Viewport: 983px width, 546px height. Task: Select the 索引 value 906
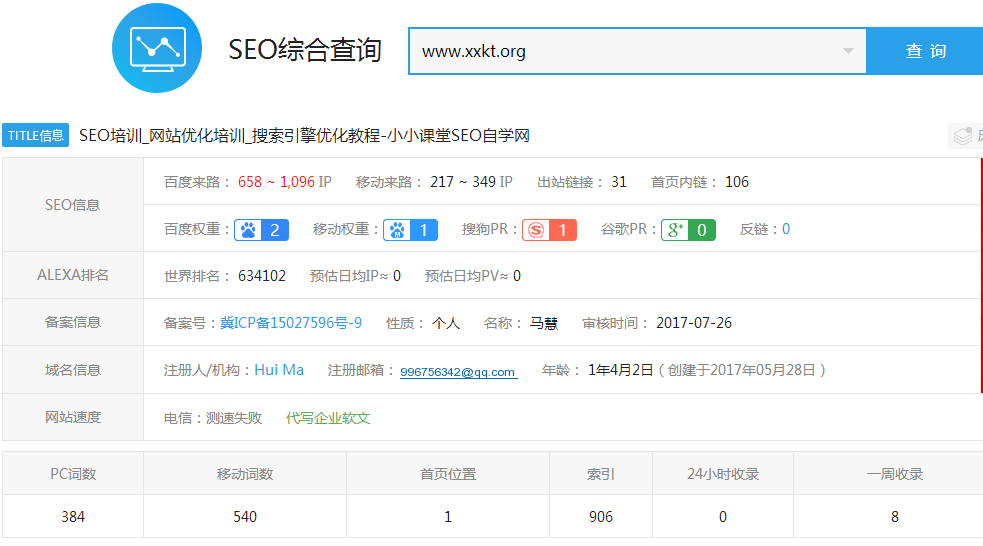click(x=601, y=517)
